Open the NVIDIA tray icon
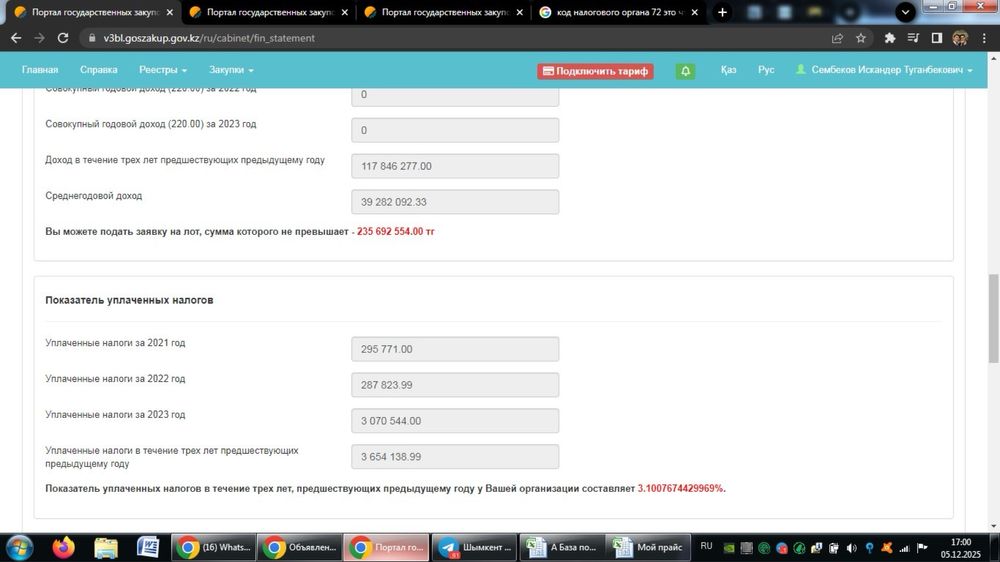The width and height of the screenshot is (1000, 562). coord(729,548)
